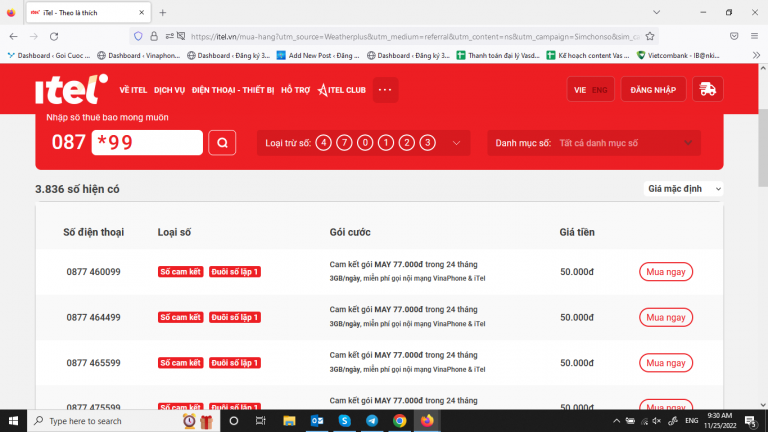Open Giá mặc định sort dropdown
Viewport: 768px width, 432px height.
pyautogui.click(x=683, y=189)
